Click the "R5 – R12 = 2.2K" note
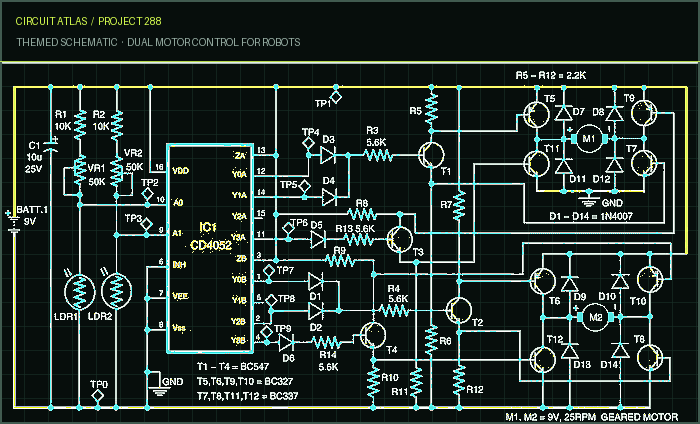Viewport: 700px width, 424px height. click(x=551, y=75)
